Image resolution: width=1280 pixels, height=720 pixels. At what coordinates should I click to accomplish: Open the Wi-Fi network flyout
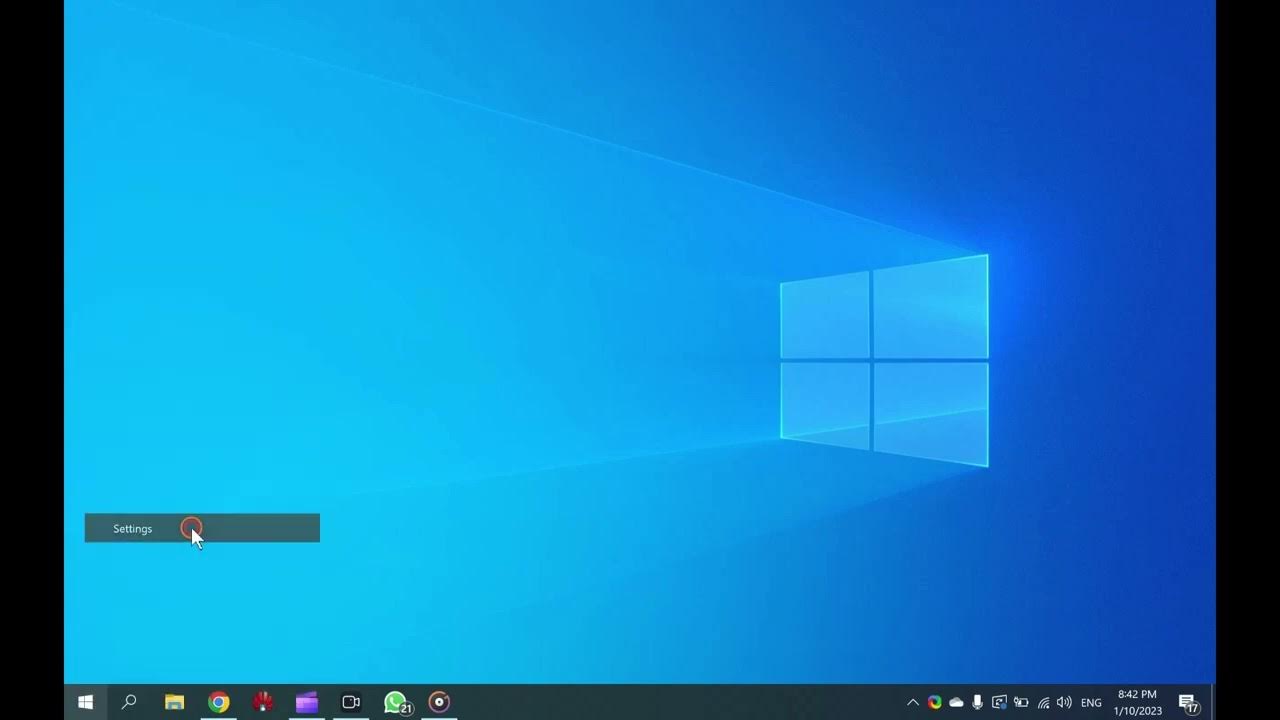click(x=1043, y=703)
